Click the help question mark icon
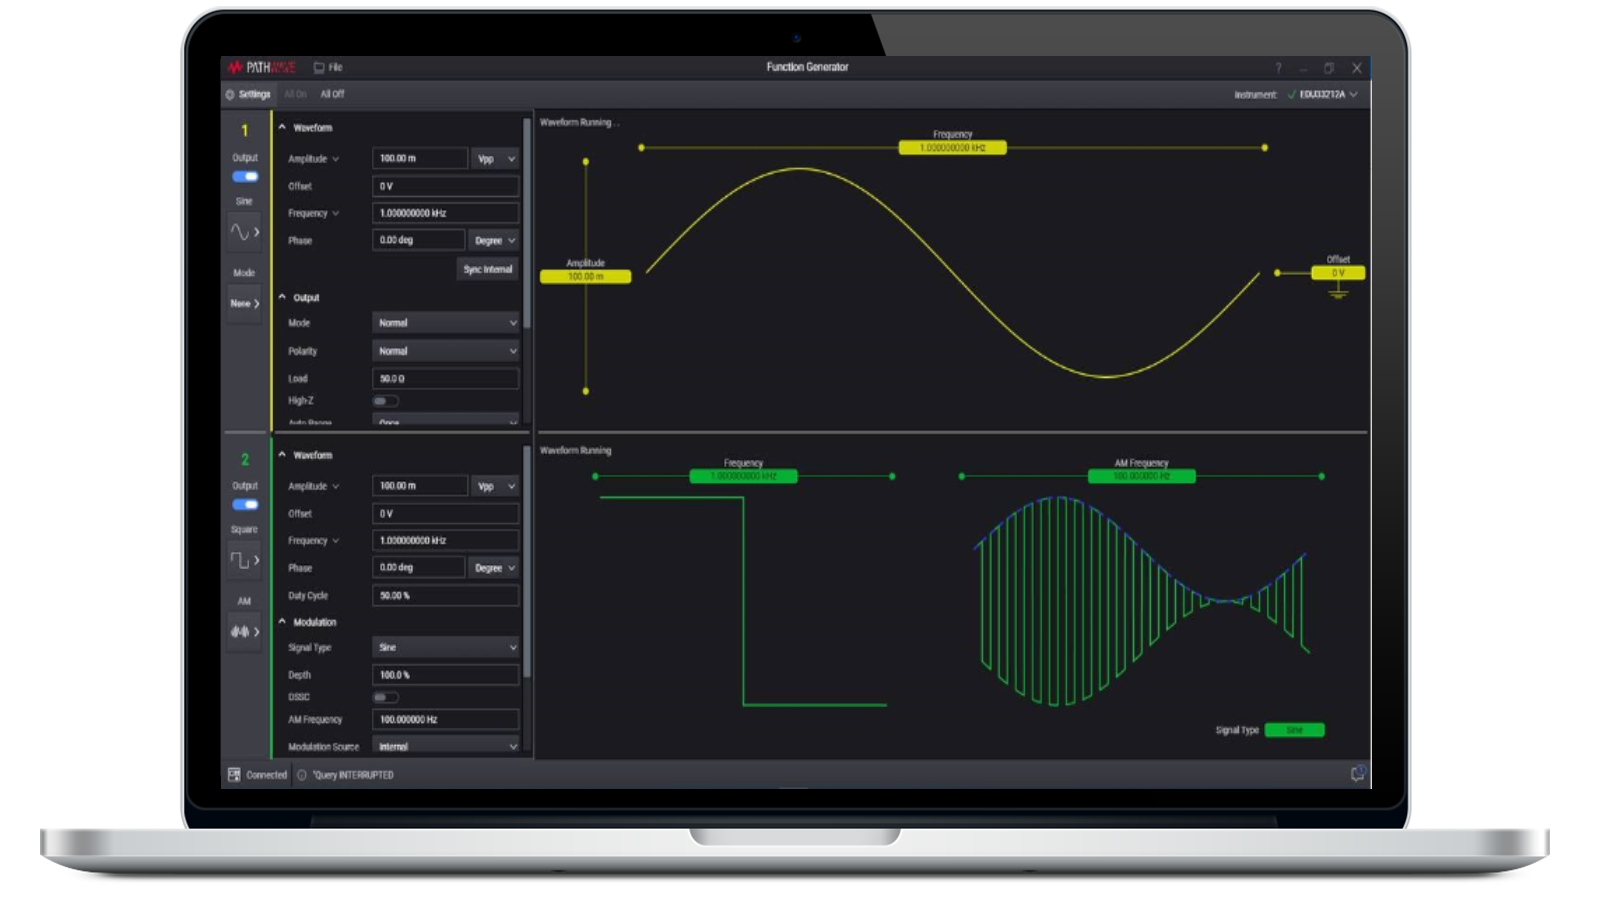Screen dimensions: 1600x900 (x=1277, y=68)
